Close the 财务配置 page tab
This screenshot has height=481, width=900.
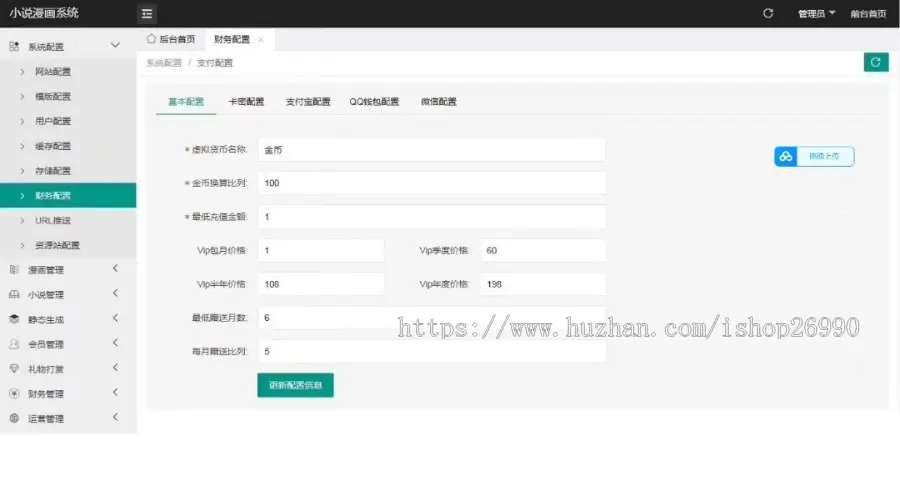(261, 40)
